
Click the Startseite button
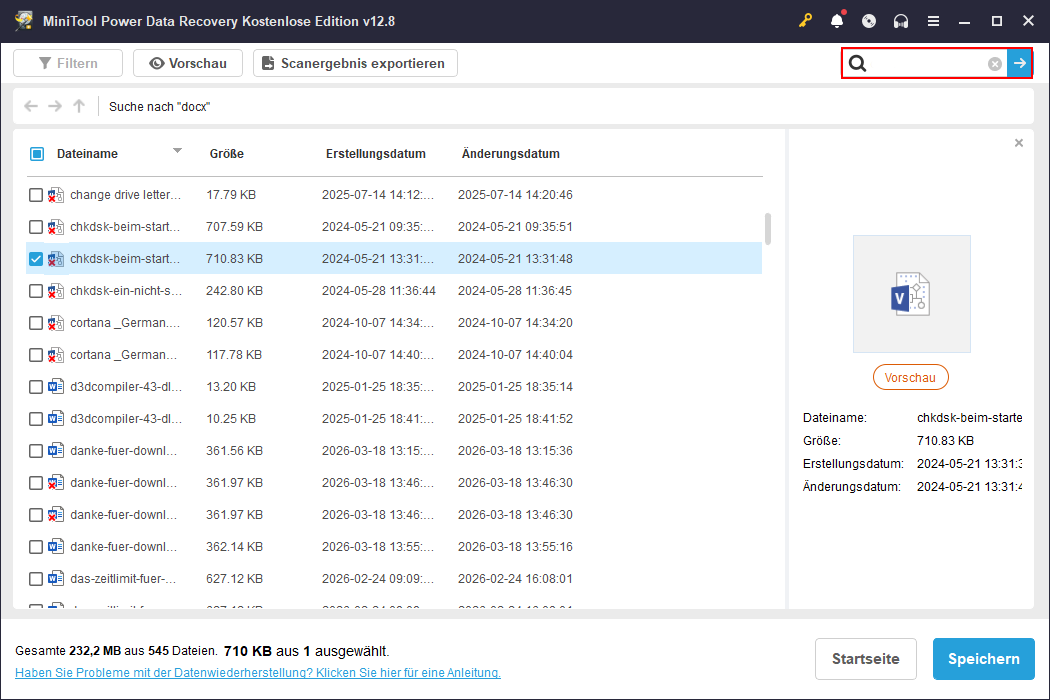pos(865,659)
